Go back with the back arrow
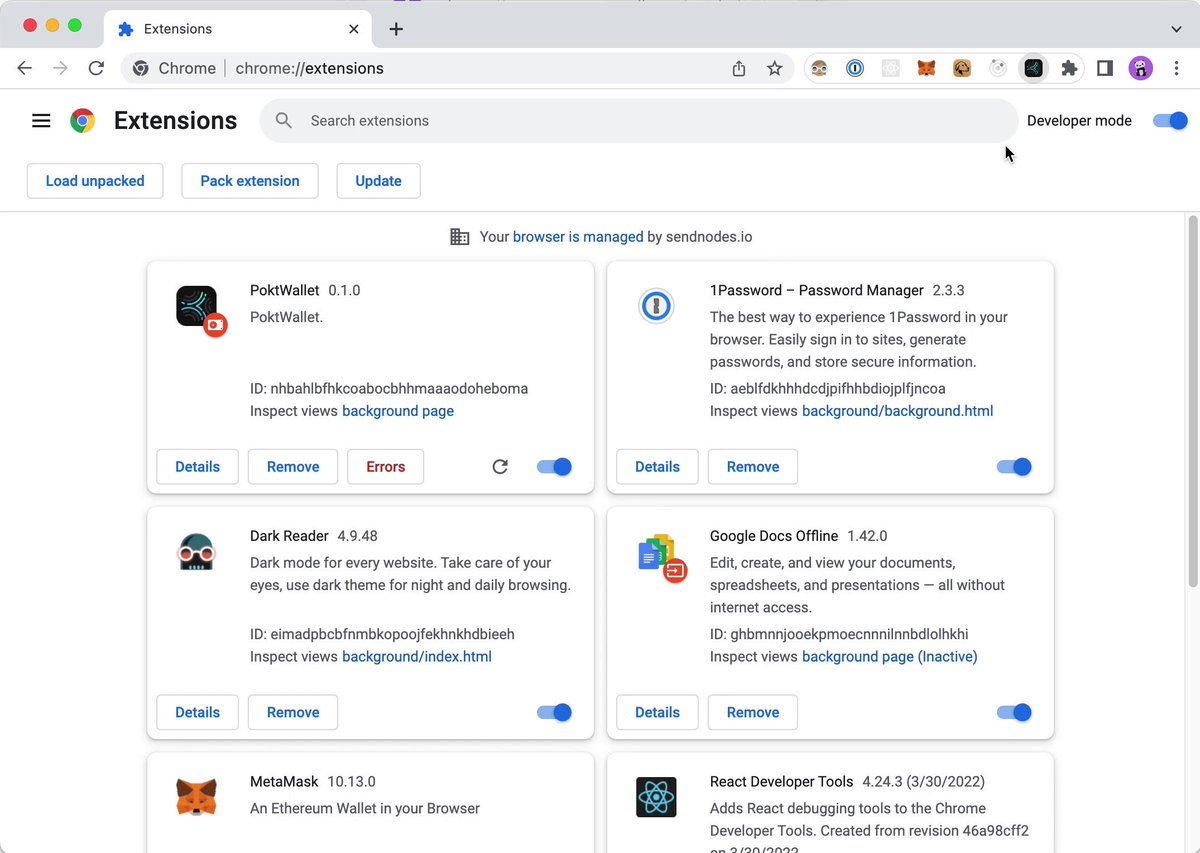Viewport: 1200px width, 853px height. point(25,68)
